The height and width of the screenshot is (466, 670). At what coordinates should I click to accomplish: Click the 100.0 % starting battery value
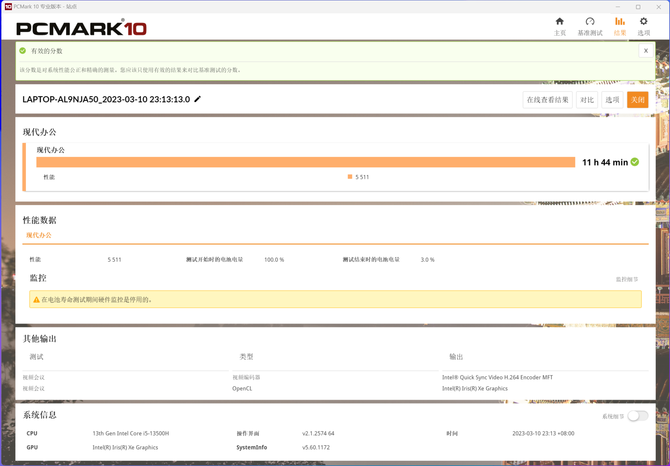[x=274, y=260]
